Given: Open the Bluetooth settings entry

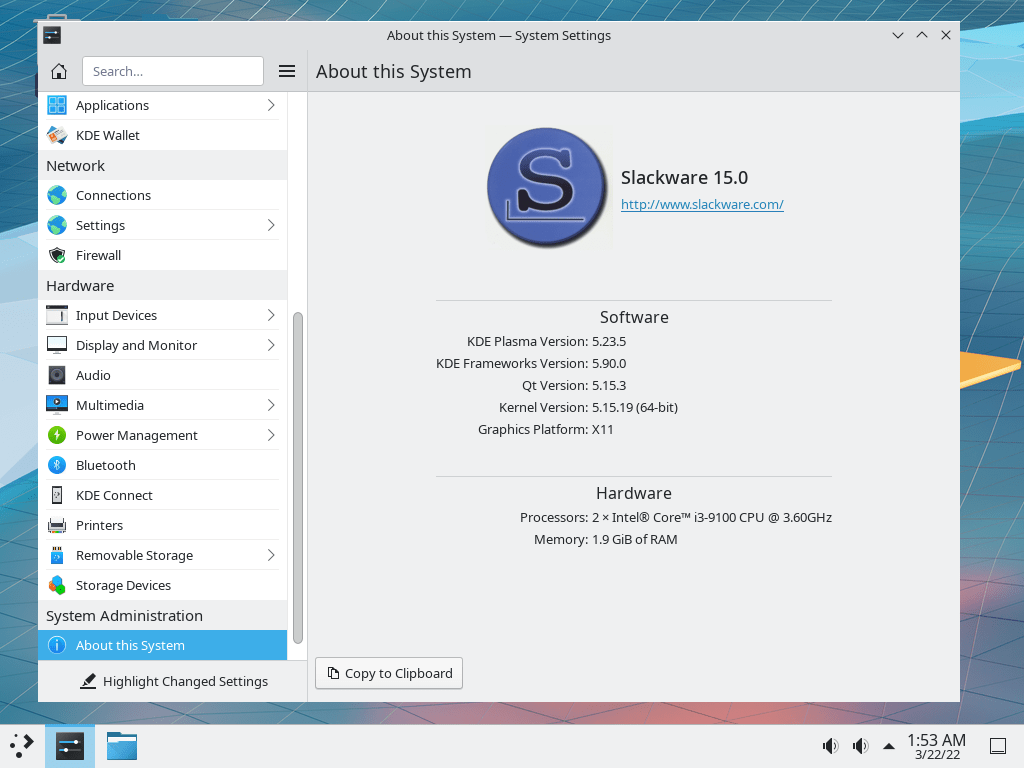Looking at the screenshot, I should point(163,466).
